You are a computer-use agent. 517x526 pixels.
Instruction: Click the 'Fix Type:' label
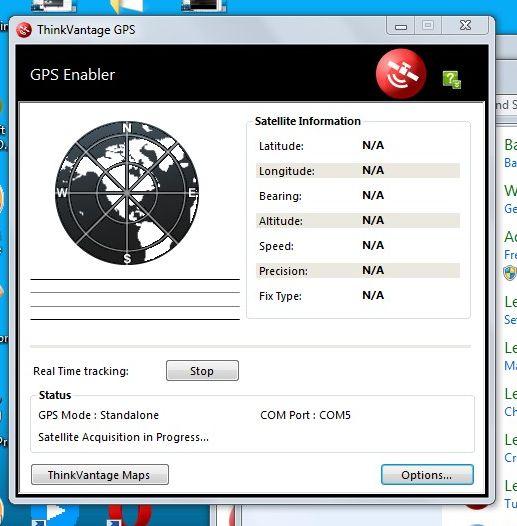(x=280, y=296)
